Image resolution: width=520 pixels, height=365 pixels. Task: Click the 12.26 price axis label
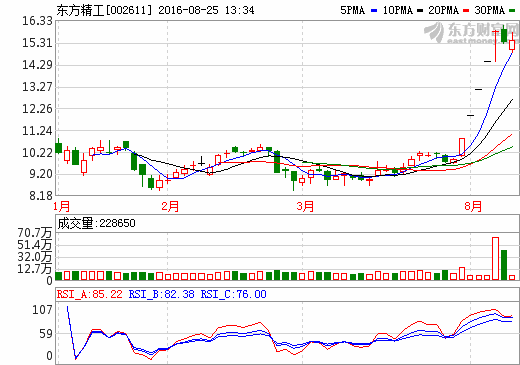pyautogui.click(x=37, y=109)
